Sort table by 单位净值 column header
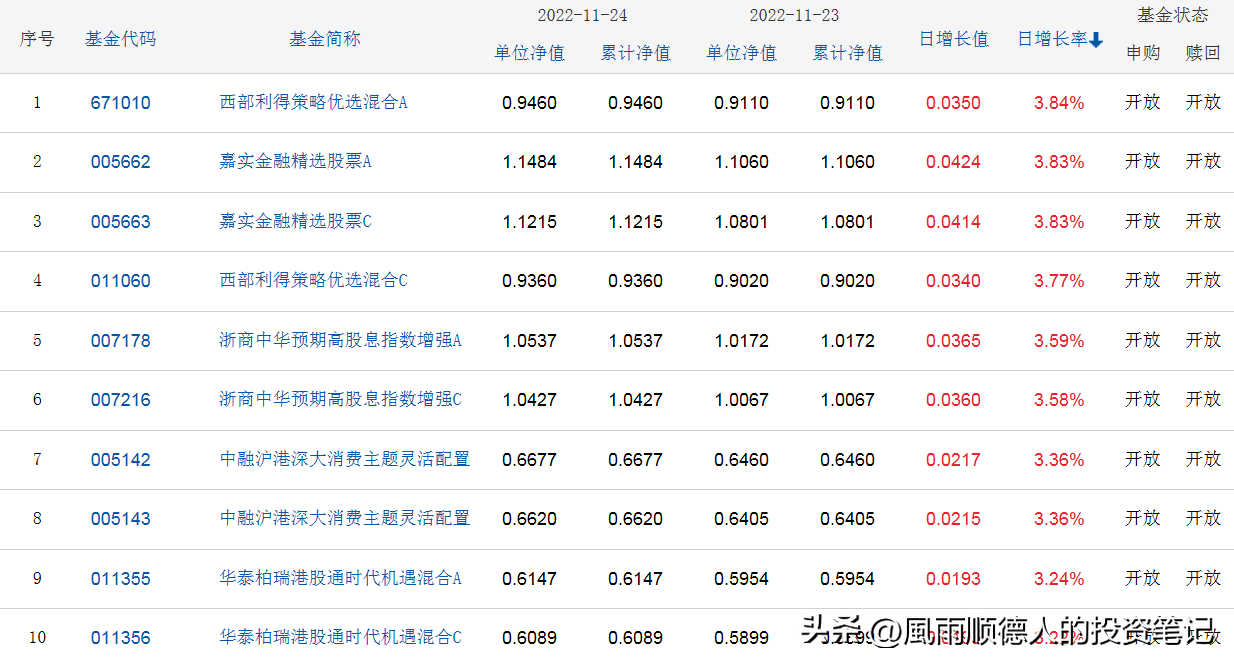This screenshot has width=1234, height=665. coord(530,53)
